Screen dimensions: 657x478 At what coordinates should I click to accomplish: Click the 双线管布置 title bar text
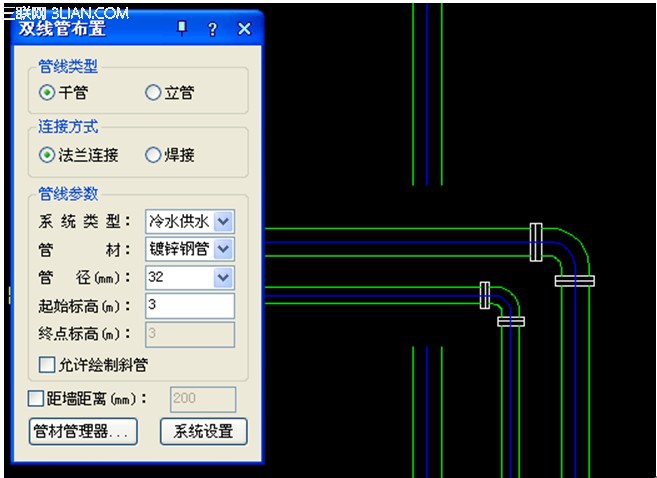62,28
